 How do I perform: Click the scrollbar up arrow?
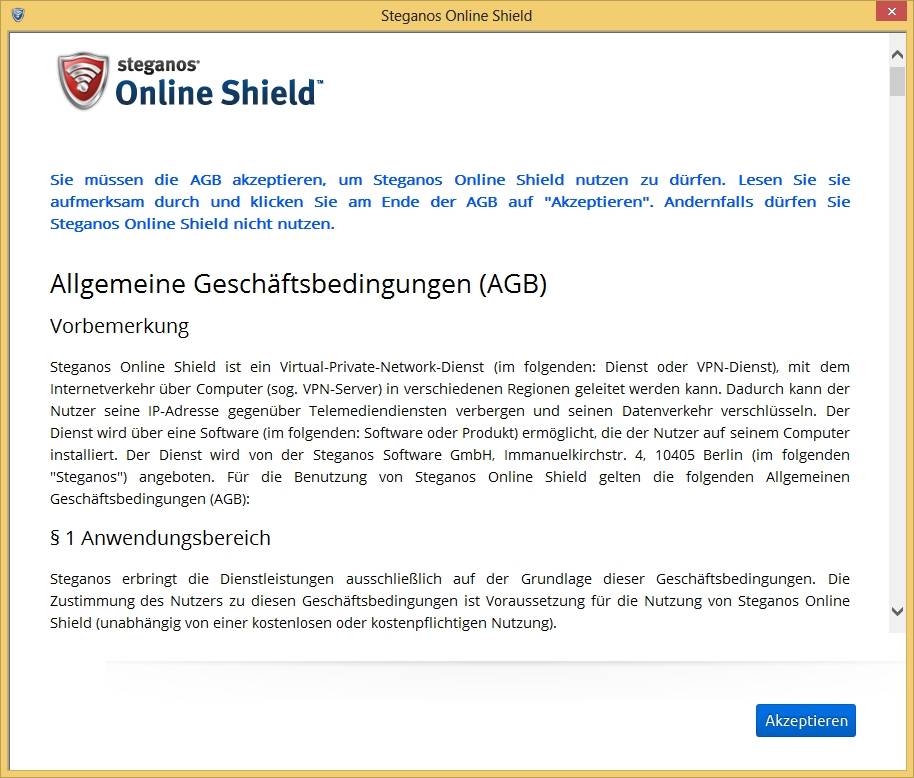pos(898,55)
